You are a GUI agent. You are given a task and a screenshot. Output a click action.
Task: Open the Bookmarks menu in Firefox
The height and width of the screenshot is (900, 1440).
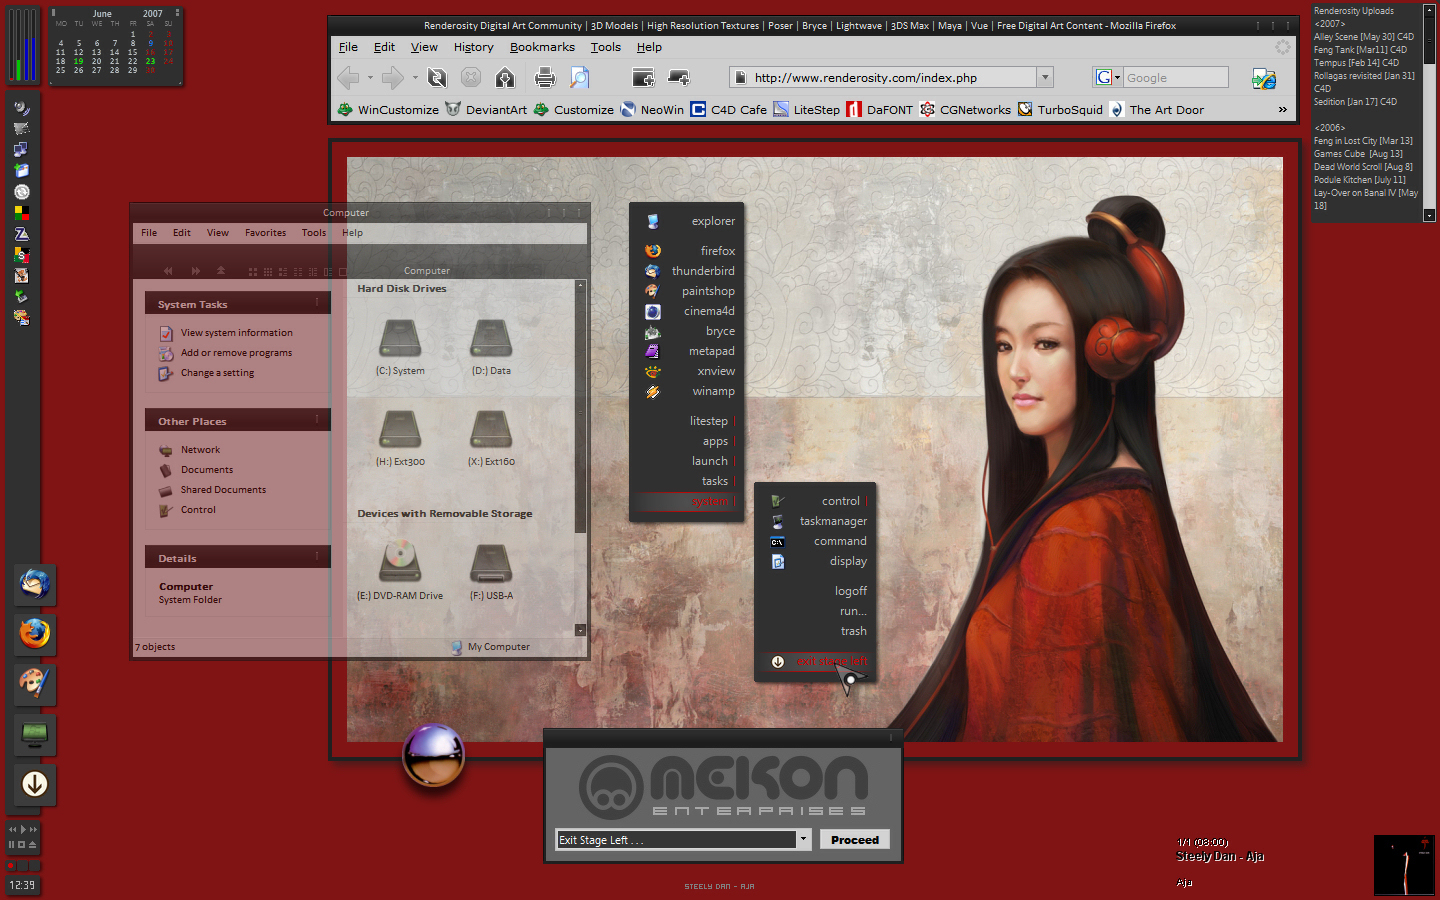(542, 47)
